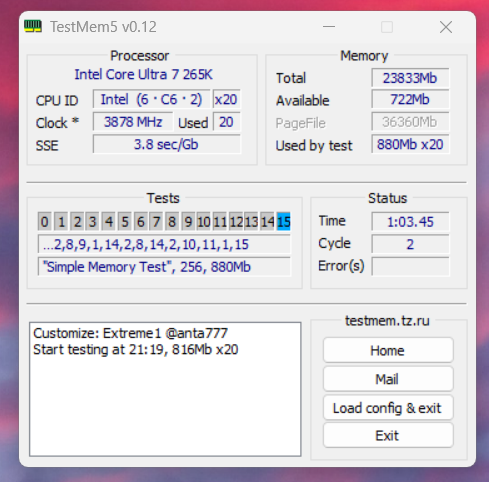Image resolution: width=489 pixels, height=482 pixels.
Task: Click the 3.8 sec/Gb SSE value
Action: (x=166, y=144)
